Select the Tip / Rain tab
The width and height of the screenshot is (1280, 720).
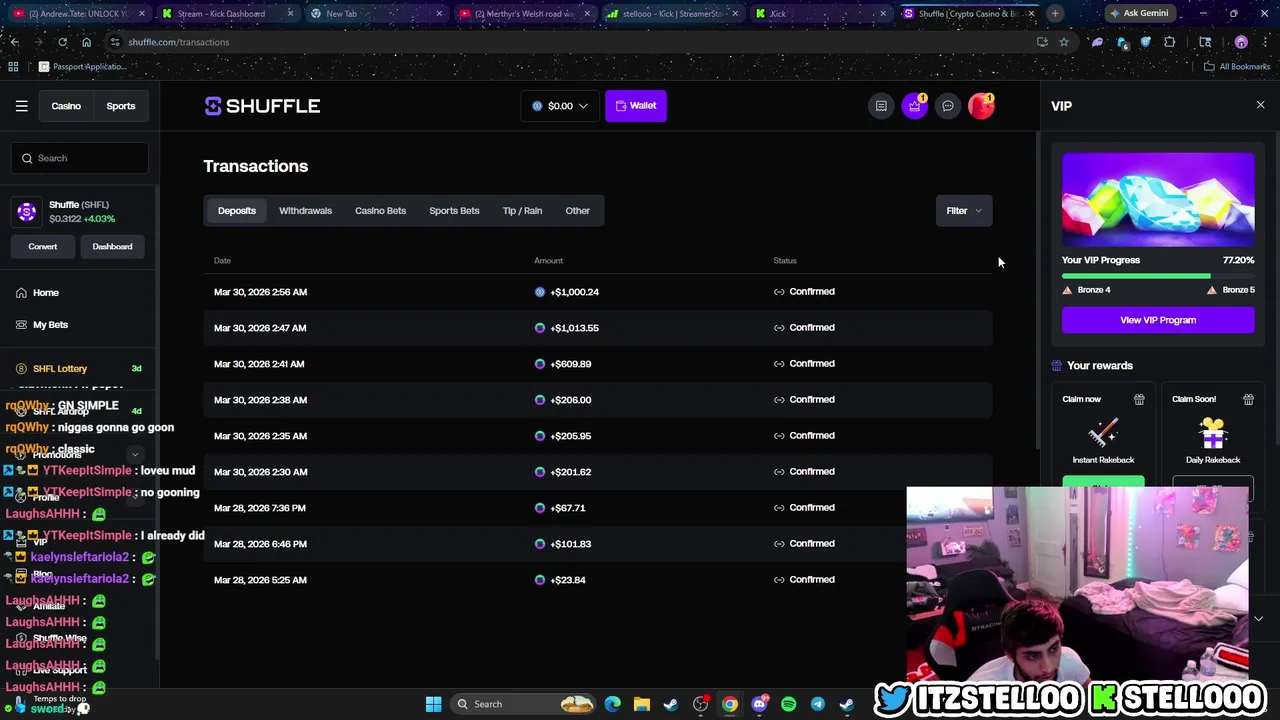[522, 210]
